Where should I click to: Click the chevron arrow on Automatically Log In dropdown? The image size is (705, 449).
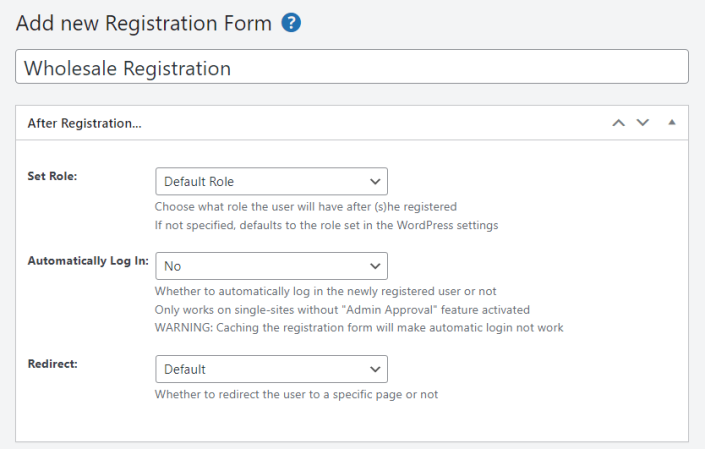pos(375,267)
